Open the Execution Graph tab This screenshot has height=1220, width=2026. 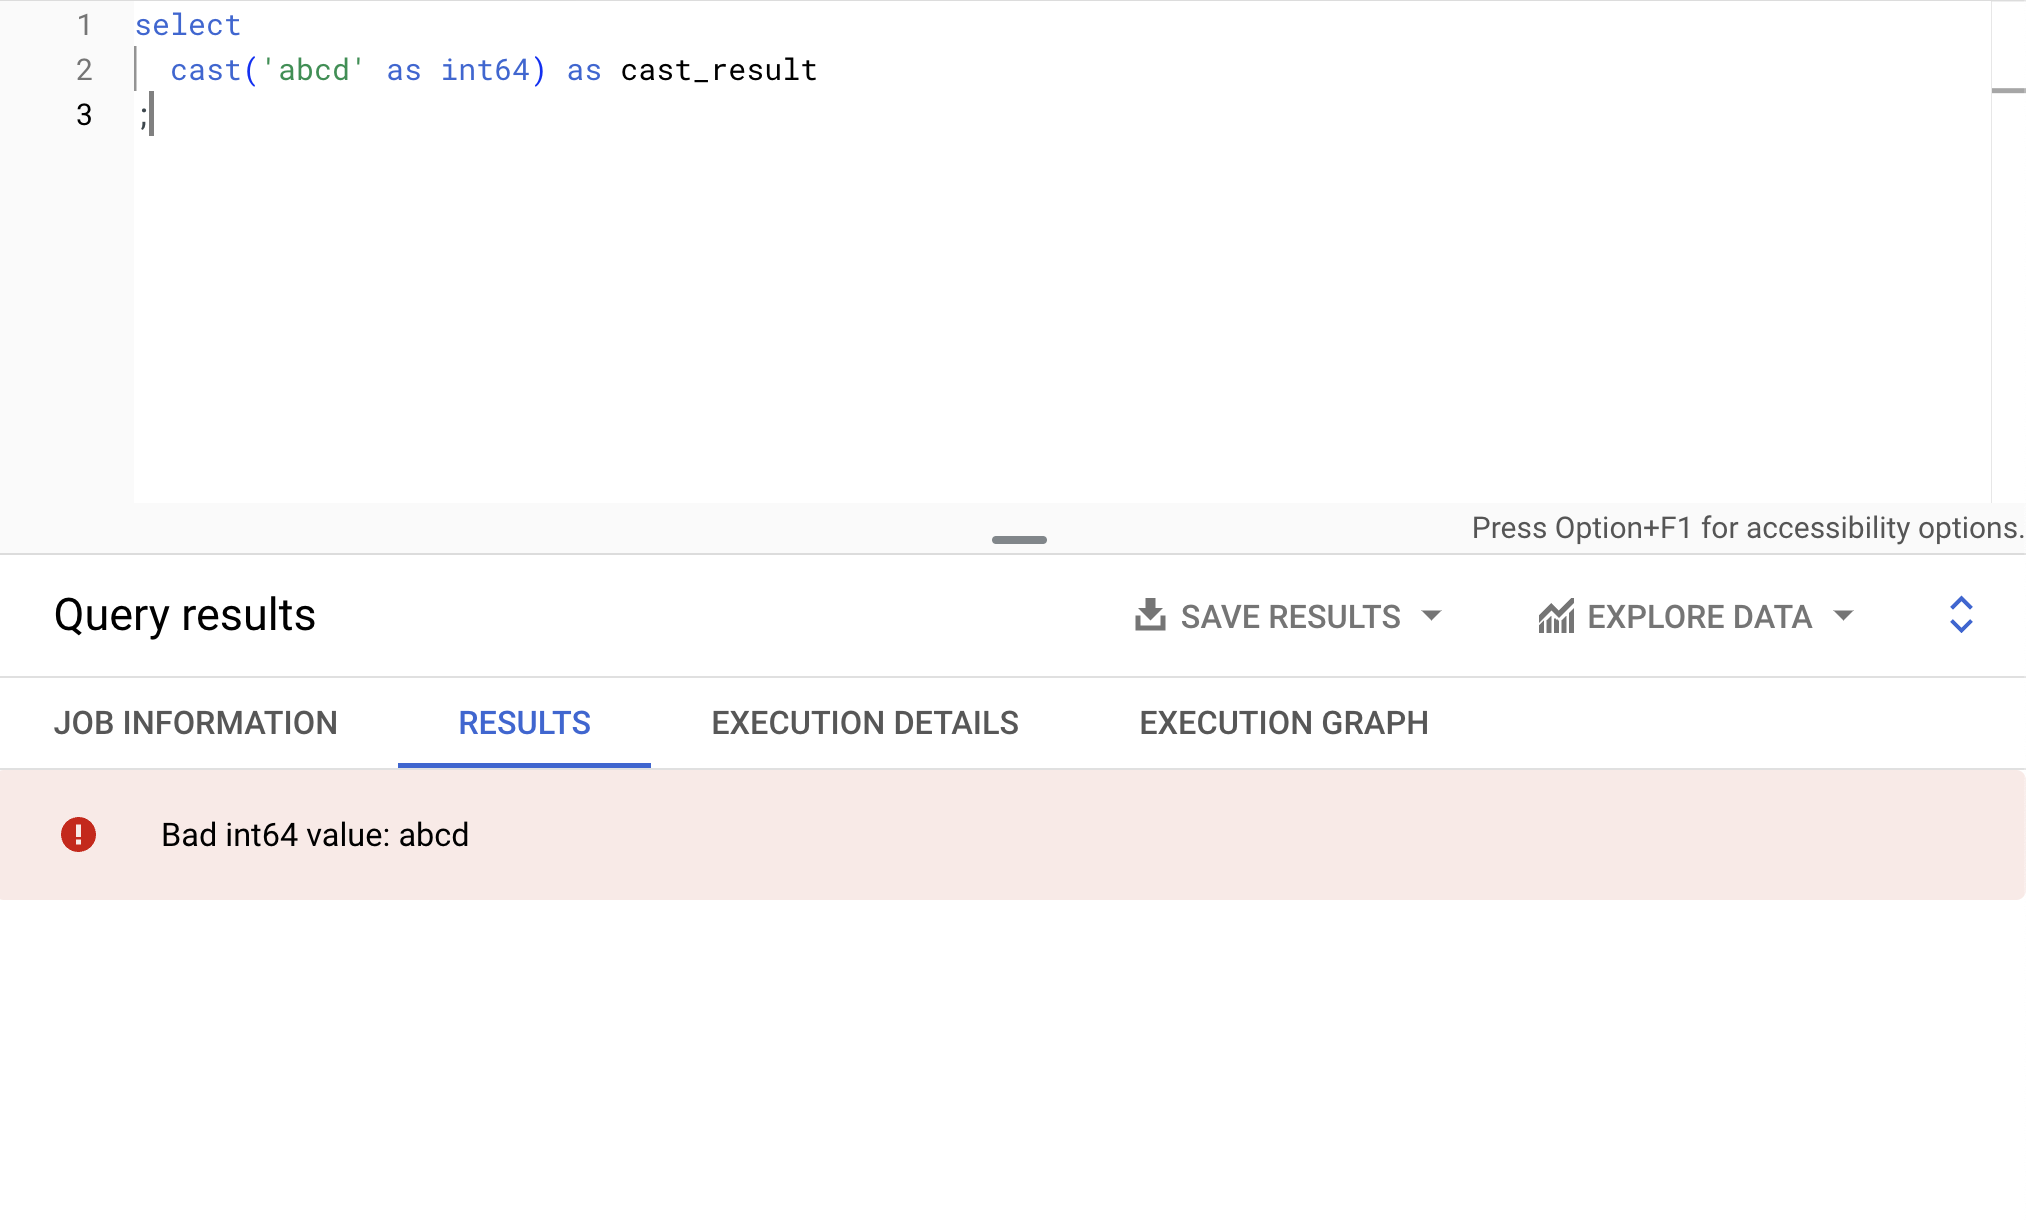1284,723
